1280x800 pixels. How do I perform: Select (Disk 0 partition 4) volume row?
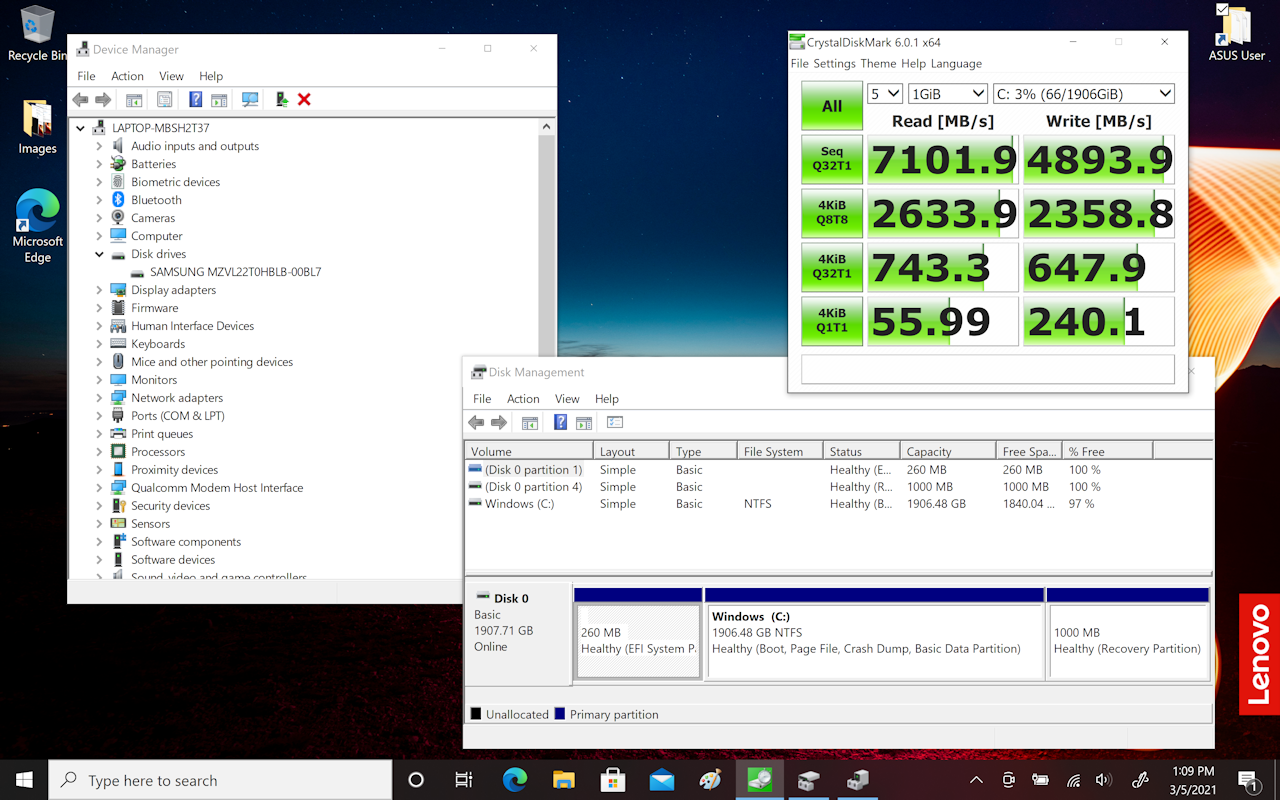pos(838,487)
